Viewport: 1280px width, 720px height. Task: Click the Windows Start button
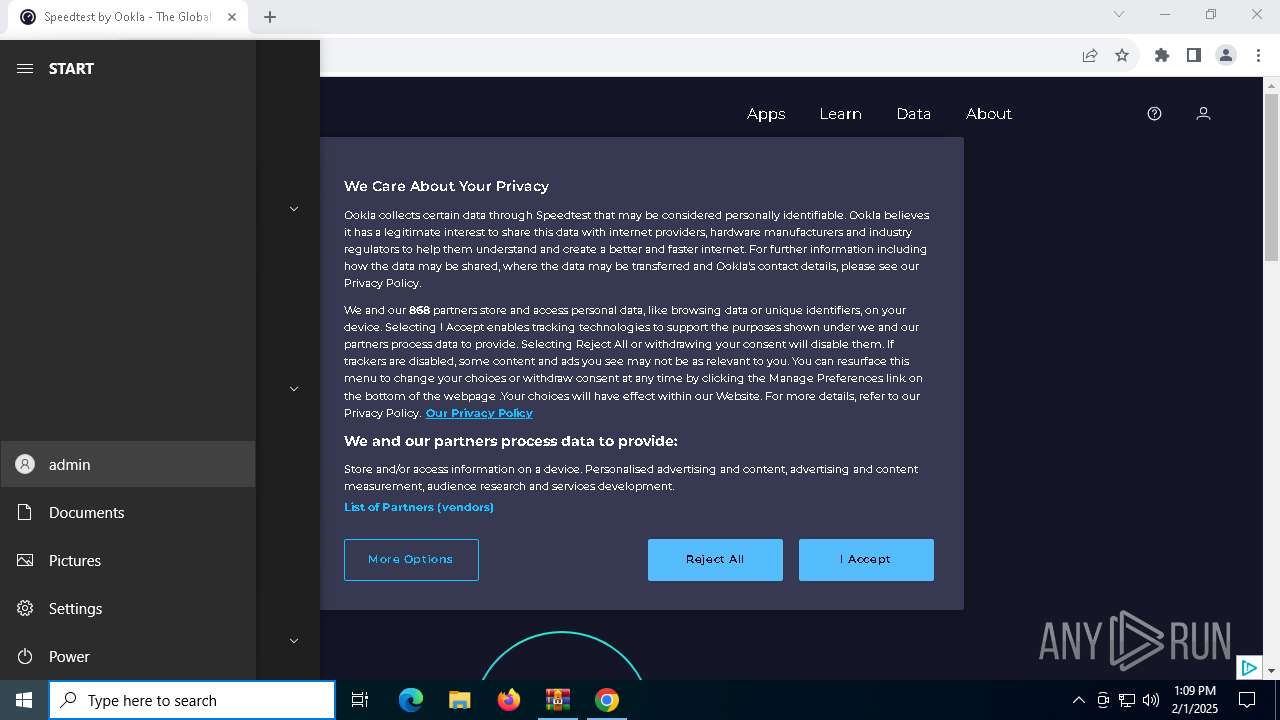[24, 700]
